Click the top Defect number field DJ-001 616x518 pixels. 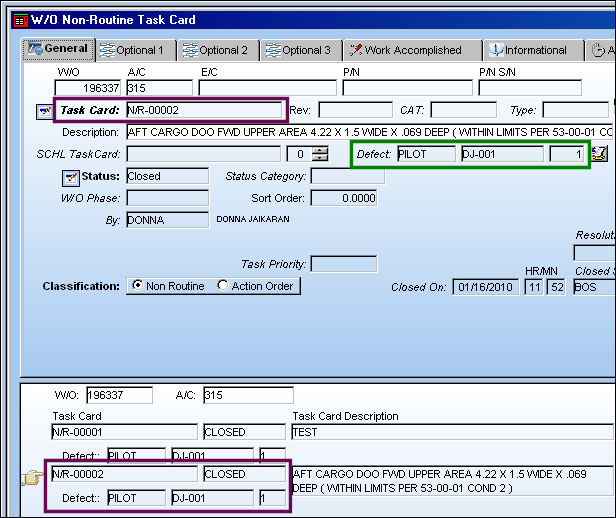[x=502, y=154]
